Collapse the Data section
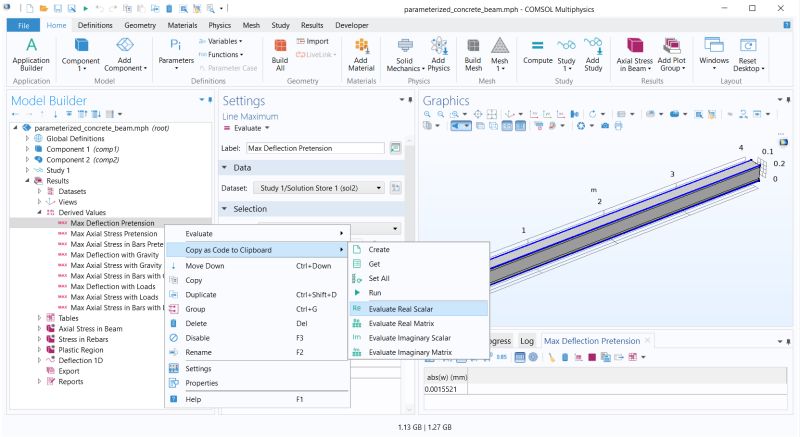The width and height of the screenshot is (800, 437). 224,167
